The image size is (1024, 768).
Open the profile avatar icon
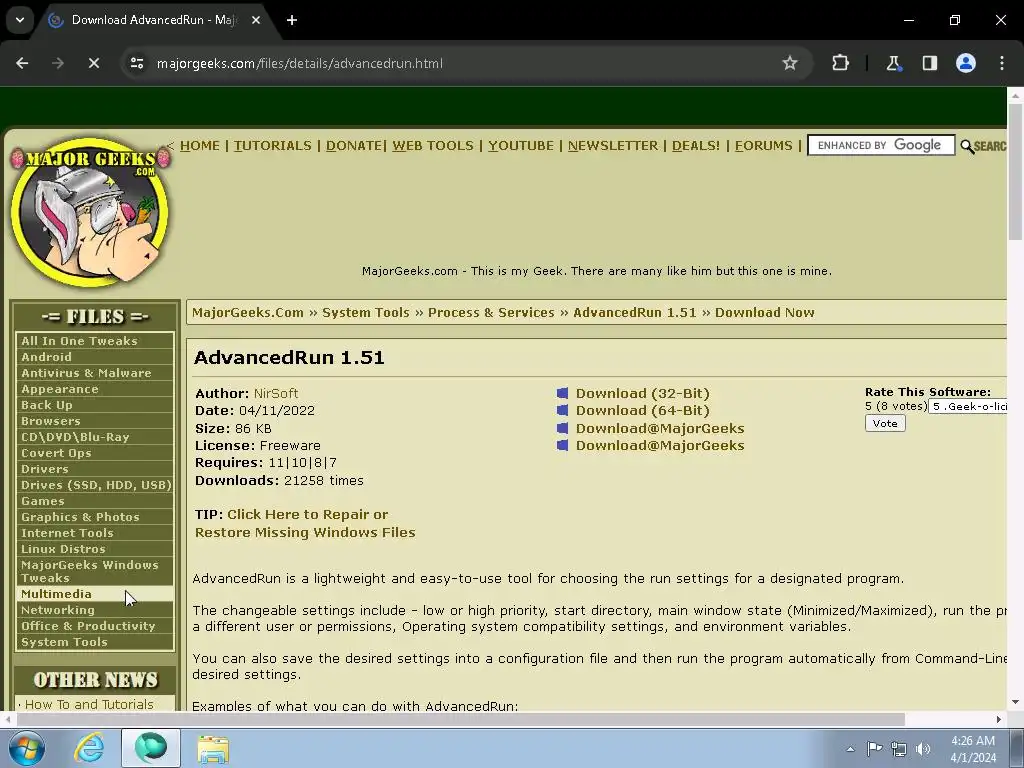click(966, 63)
